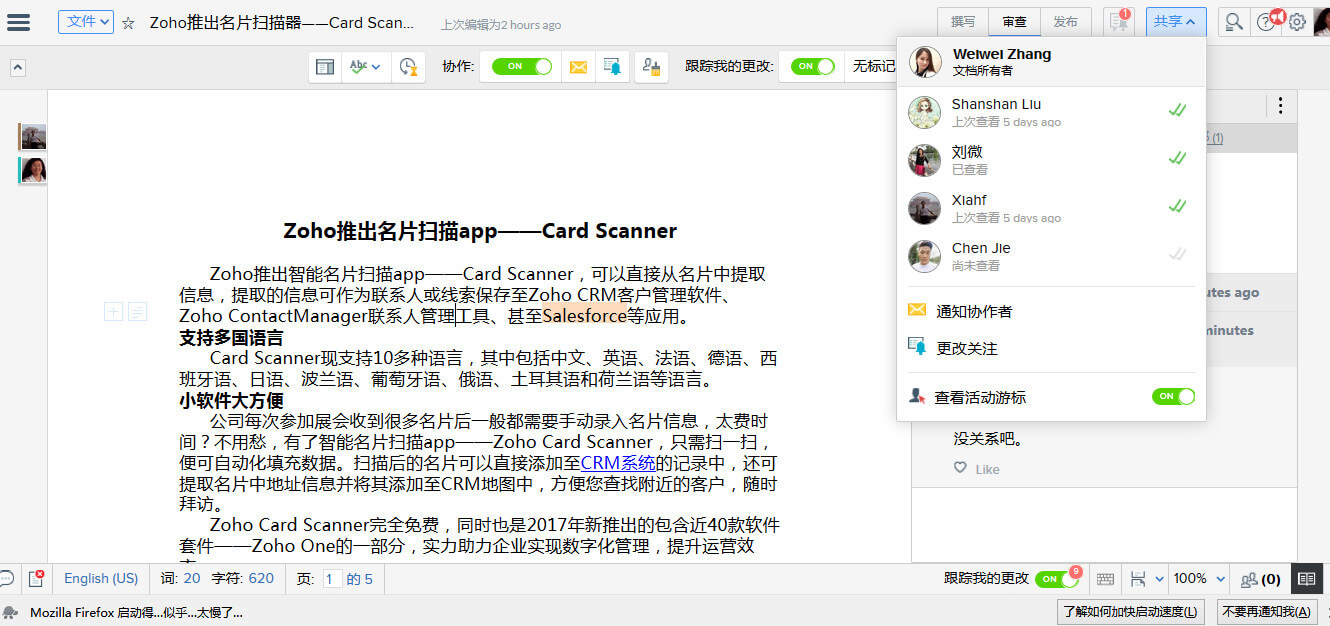The height and width of the screenshot is (626, 1330).
Task: Open the CRM系统 hyperlink
Action: [618, 463]
